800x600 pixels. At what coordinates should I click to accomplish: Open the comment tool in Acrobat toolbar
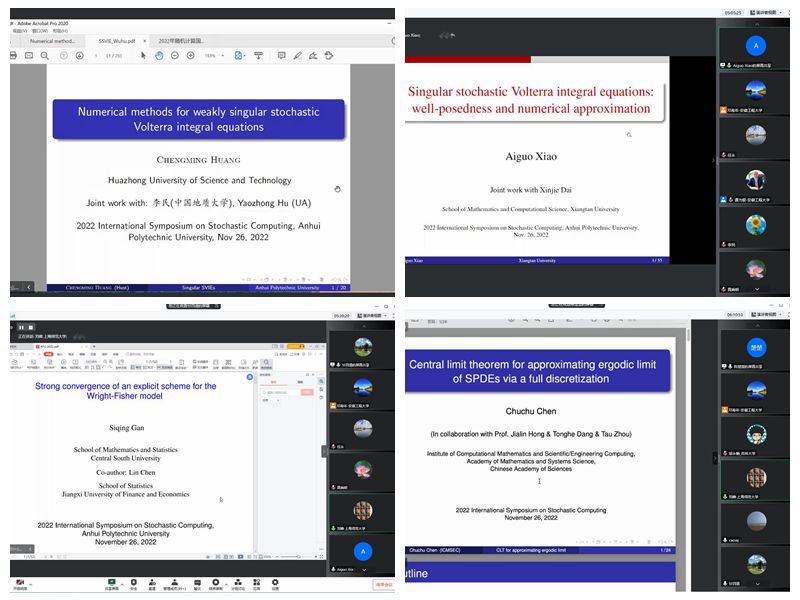[x=281, y=55]
